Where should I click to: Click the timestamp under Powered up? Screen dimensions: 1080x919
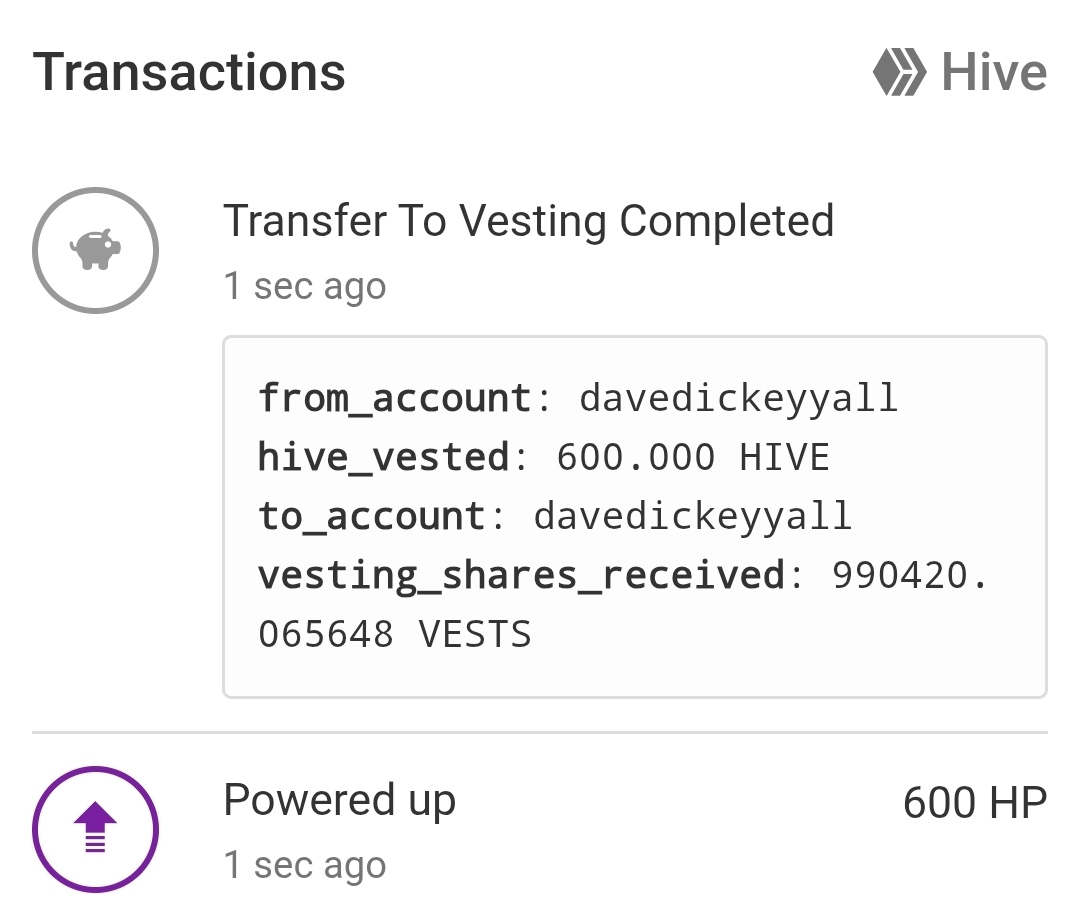coord(305,865)
